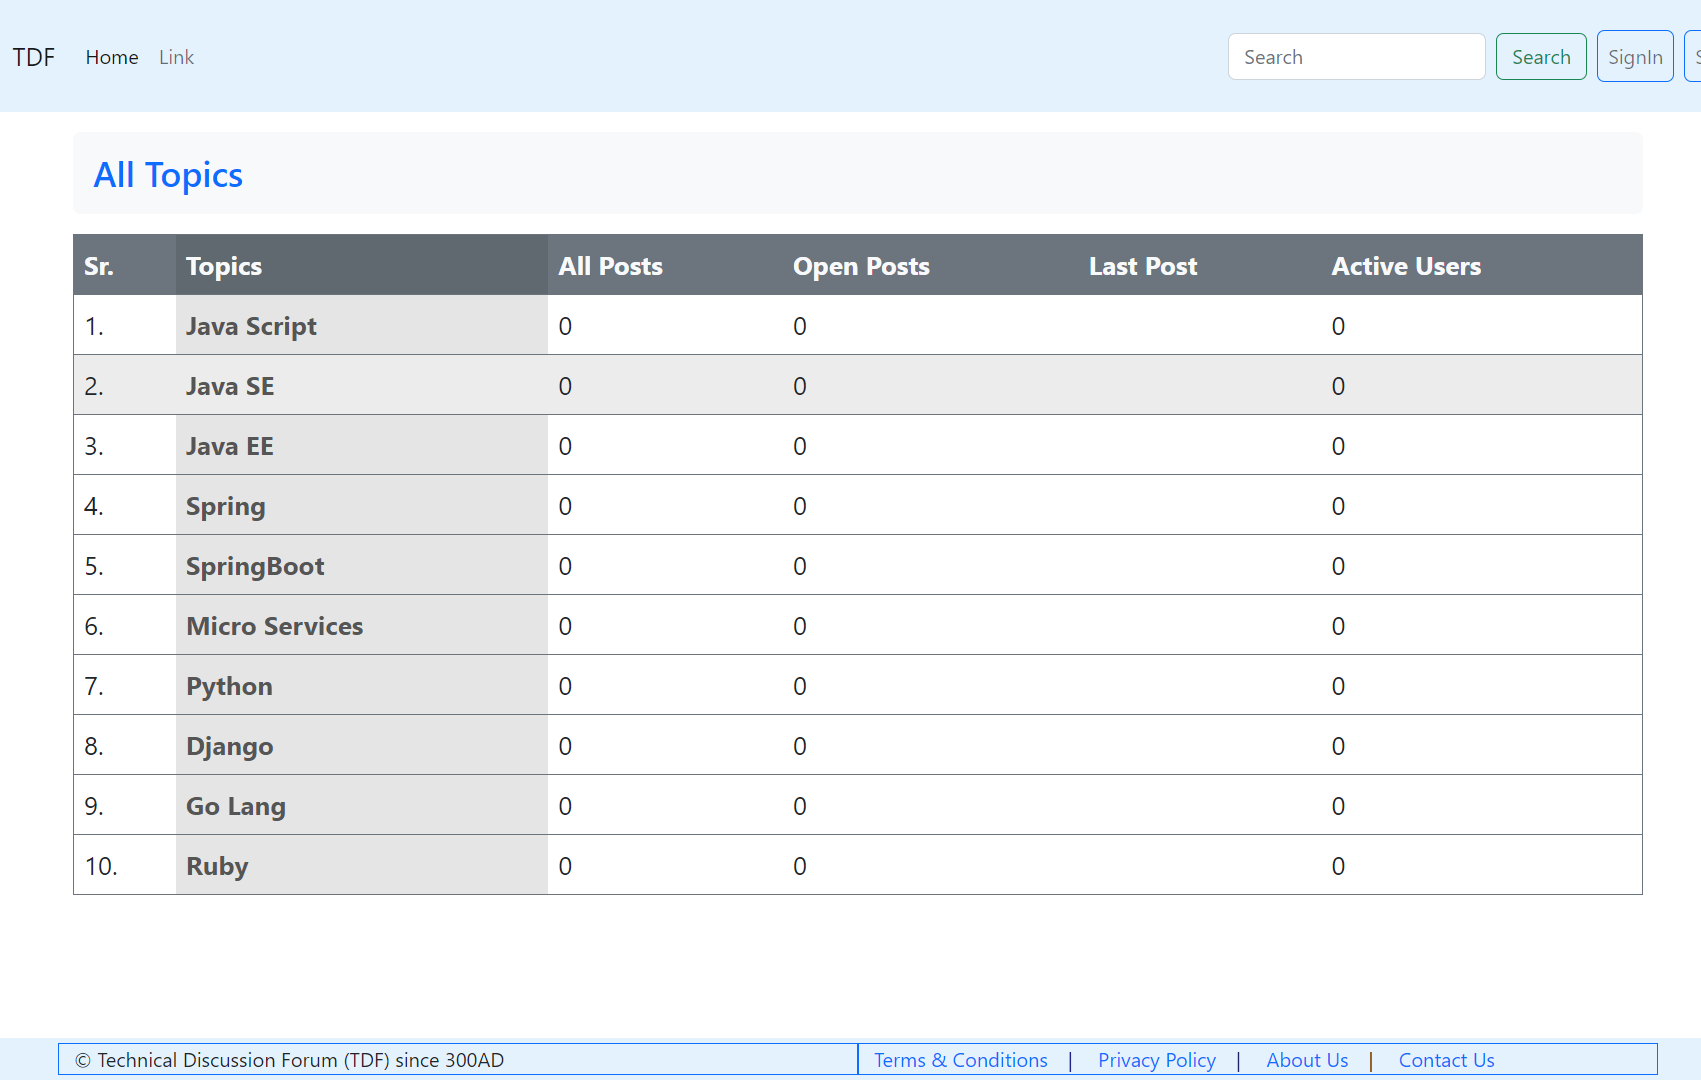Click the TDF brand logo text
The width and height of the screenshot is (1701, 1080).
tap(33, 57)
